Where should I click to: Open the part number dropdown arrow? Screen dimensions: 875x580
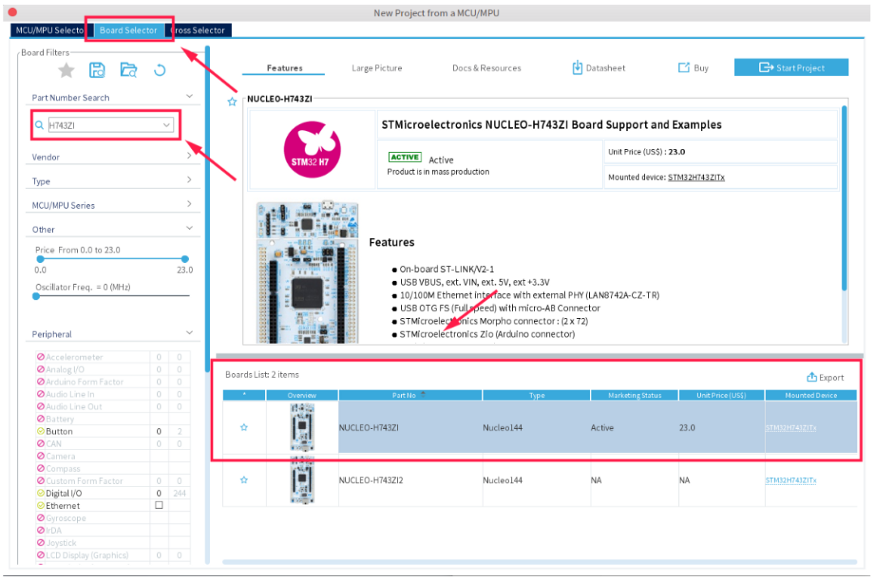click(x=166, y=125)
